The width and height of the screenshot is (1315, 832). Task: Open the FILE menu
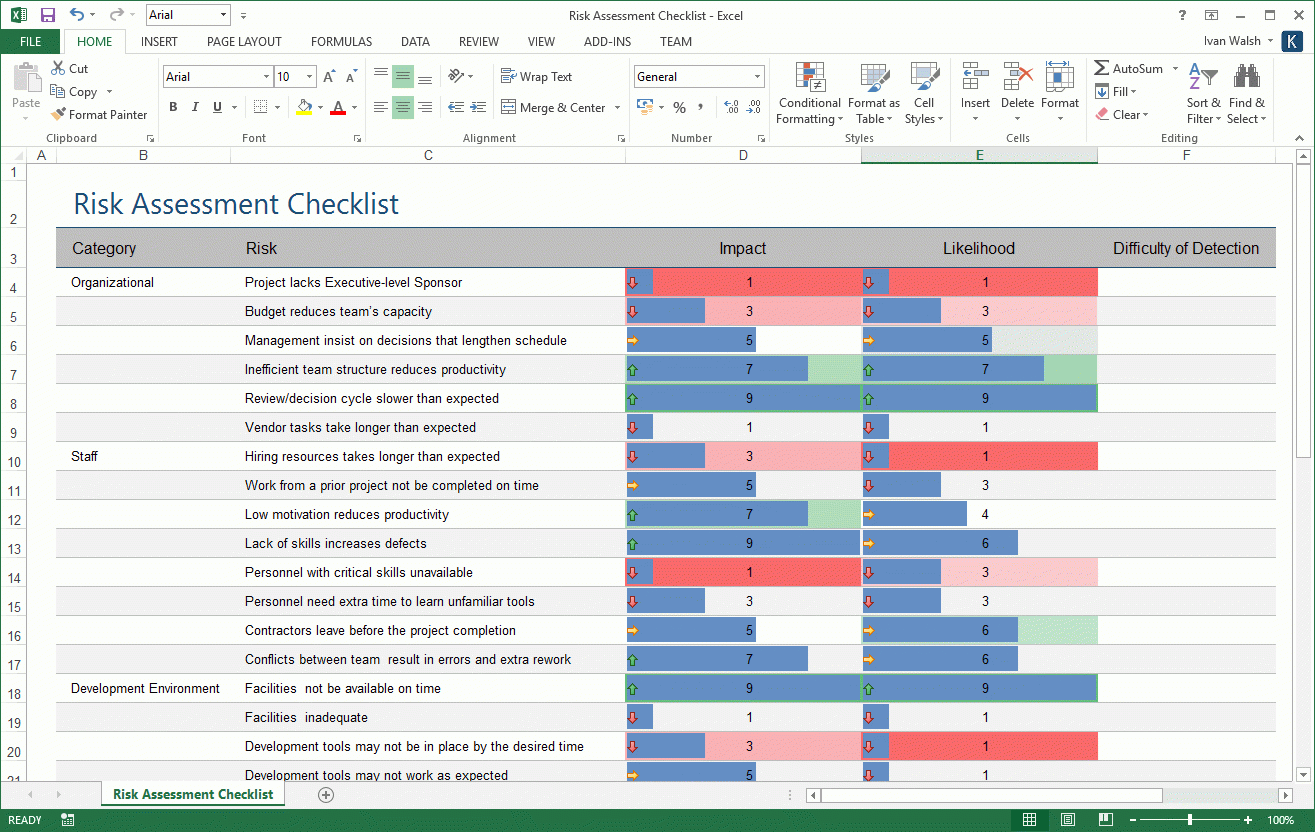[30, 41]
